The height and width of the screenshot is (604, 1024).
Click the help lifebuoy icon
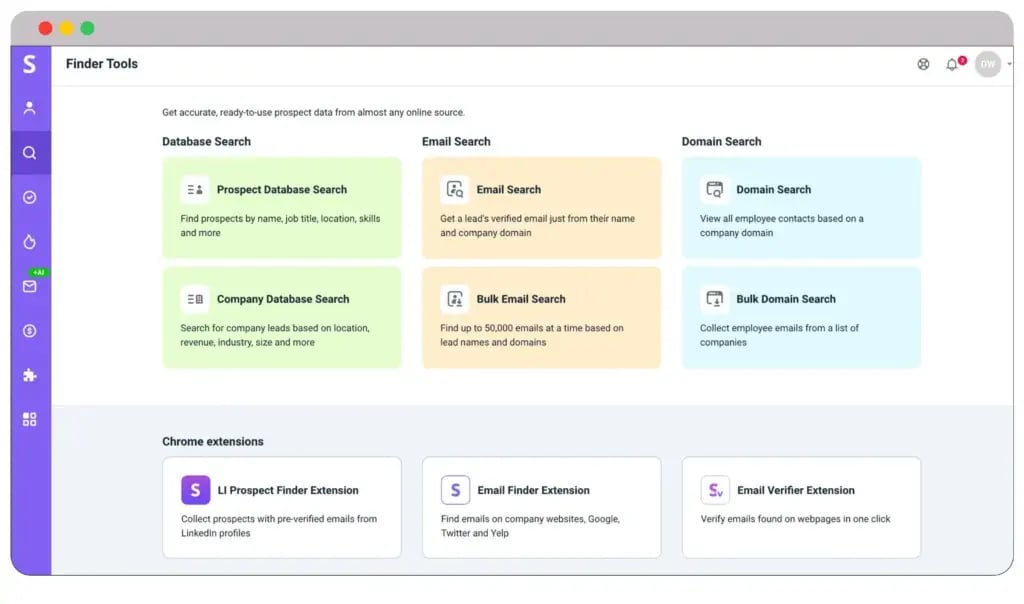click(923, 64)
